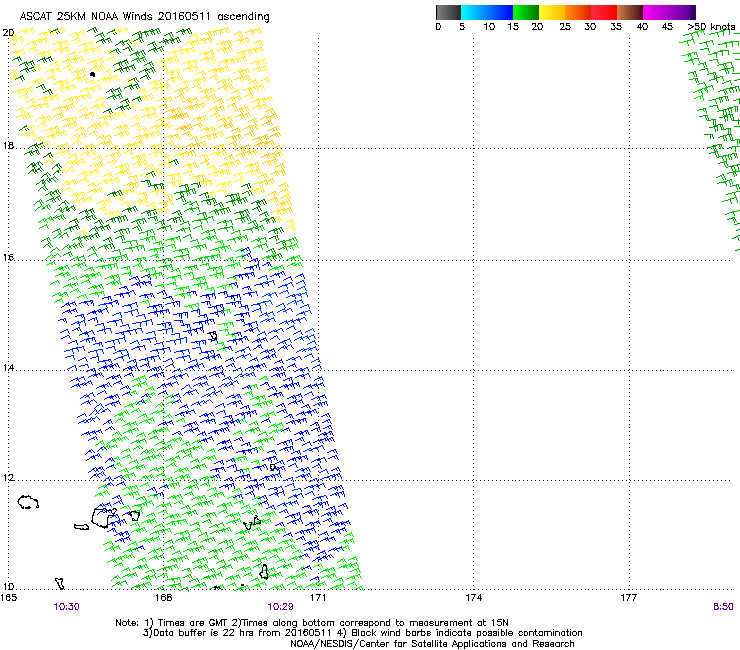Viewport: 740px width, 650px height.
Task: Click the latitude label '12' on the left axis
Action: (x=8, y=478)
